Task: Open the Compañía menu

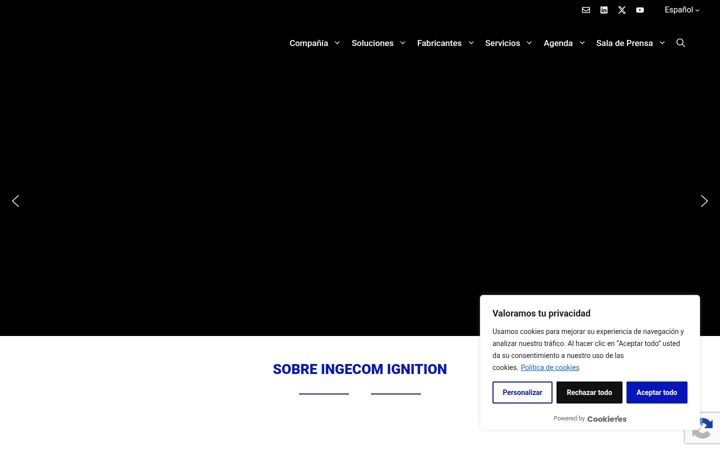Action: 309,43
